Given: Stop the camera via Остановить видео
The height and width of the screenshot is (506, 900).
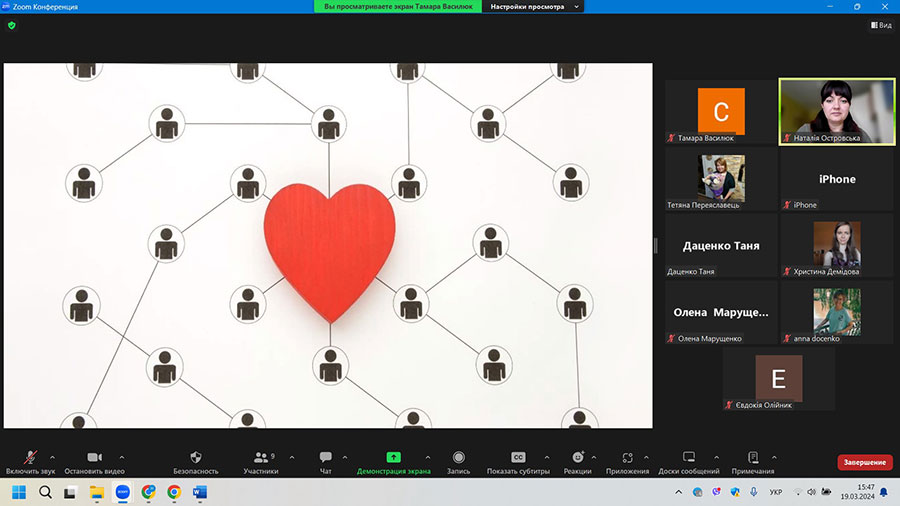Looking at the screenshot, I should (94, 458).
